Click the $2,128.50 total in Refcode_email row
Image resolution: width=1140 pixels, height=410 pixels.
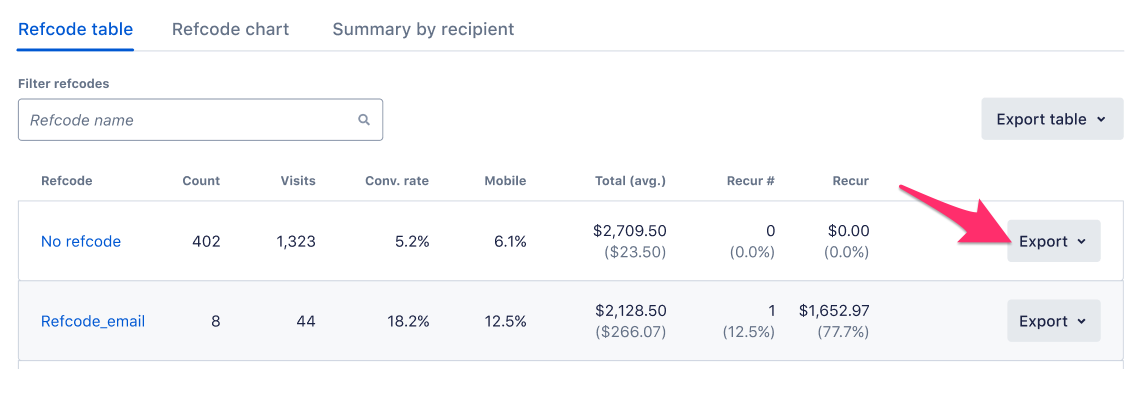tap(630, 311)
